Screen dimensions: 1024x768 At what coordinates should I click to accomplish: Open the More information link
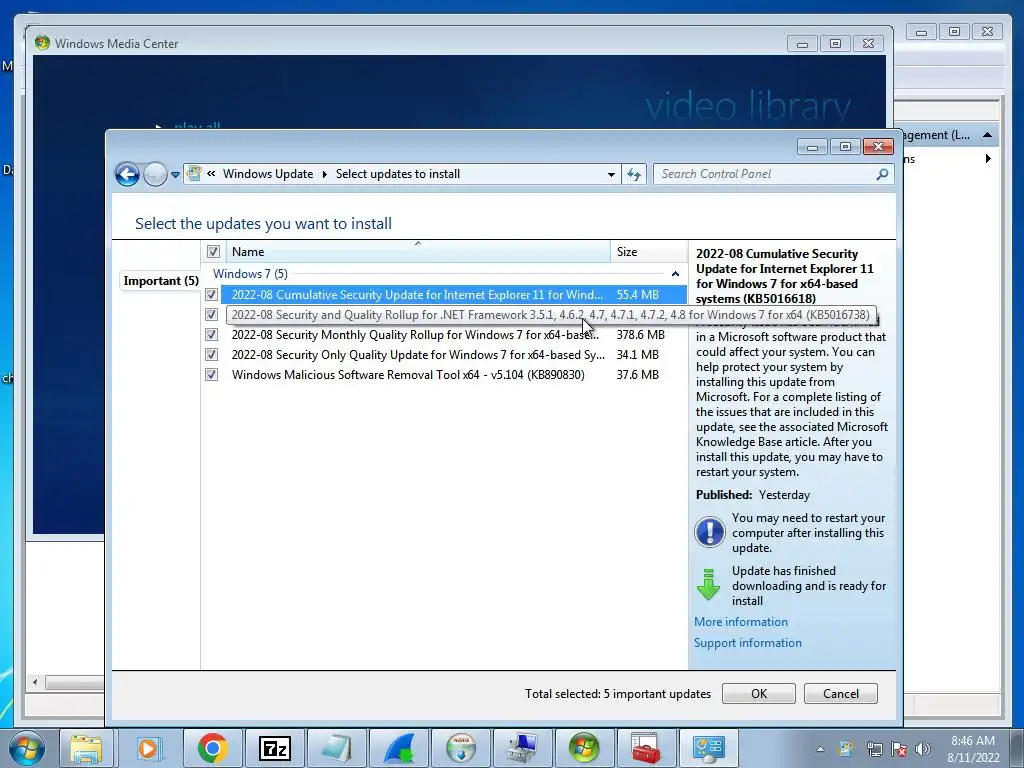(x=741, y=622)
